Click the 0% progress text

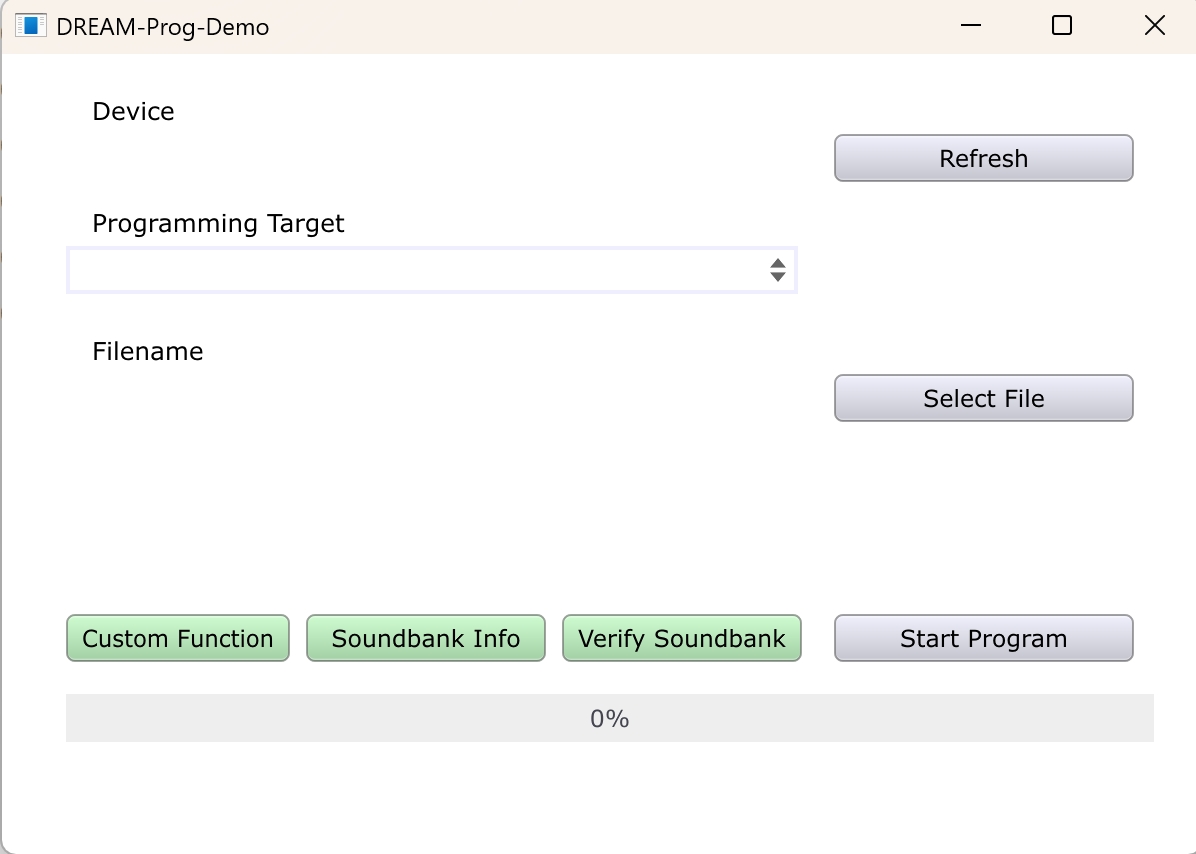pyautogui.click(x=609, y=718)
